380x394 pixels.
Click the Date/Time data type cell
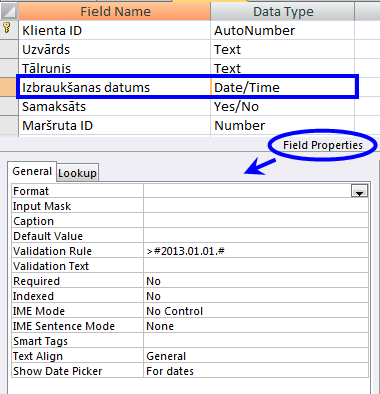(282, 87)
